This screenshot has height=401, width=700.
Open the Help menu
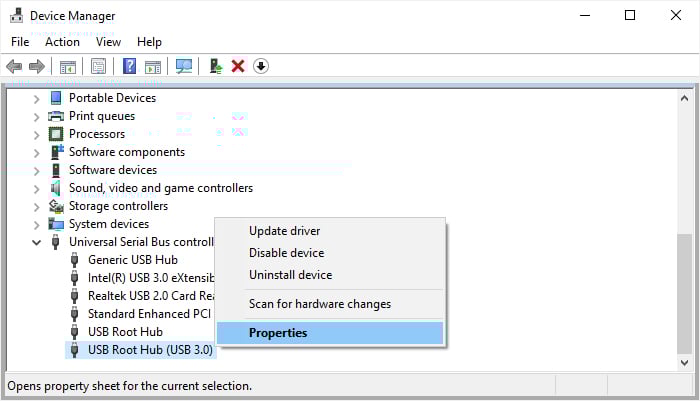point(149,42)
